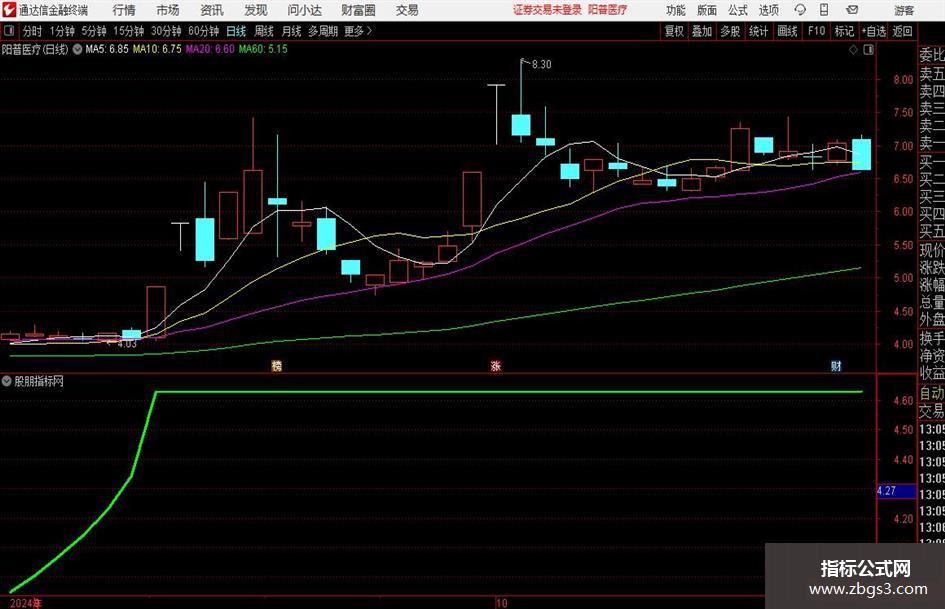Click the 叠加 overlay button
This screenshot has width=945, height=609.
702,31
